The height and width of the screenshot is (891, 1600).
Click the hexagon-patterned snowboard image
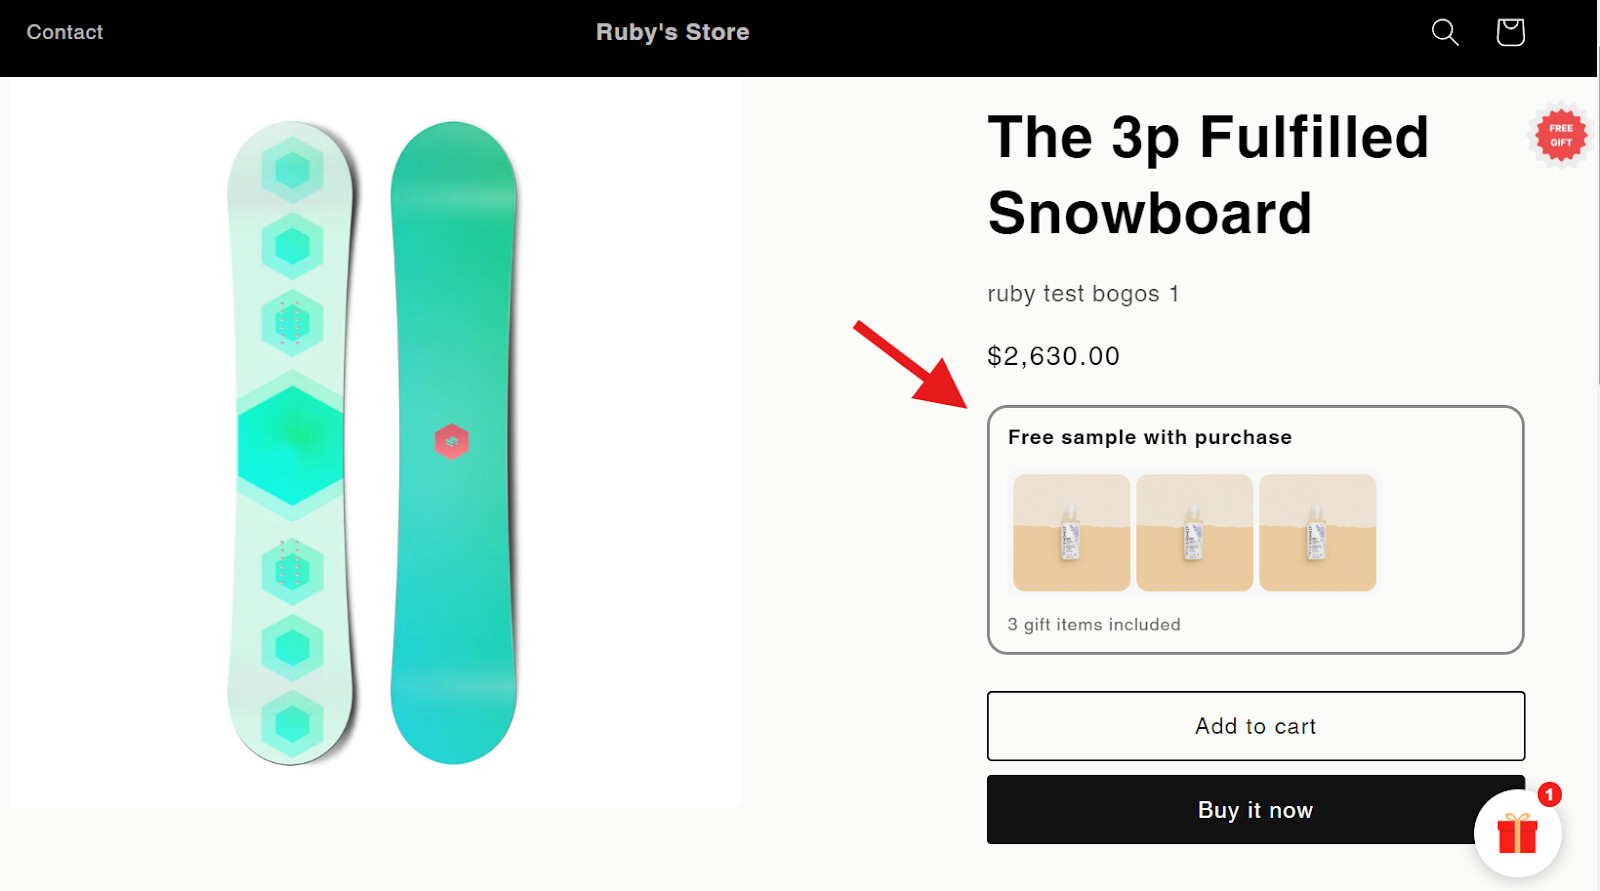click(292, 443)
